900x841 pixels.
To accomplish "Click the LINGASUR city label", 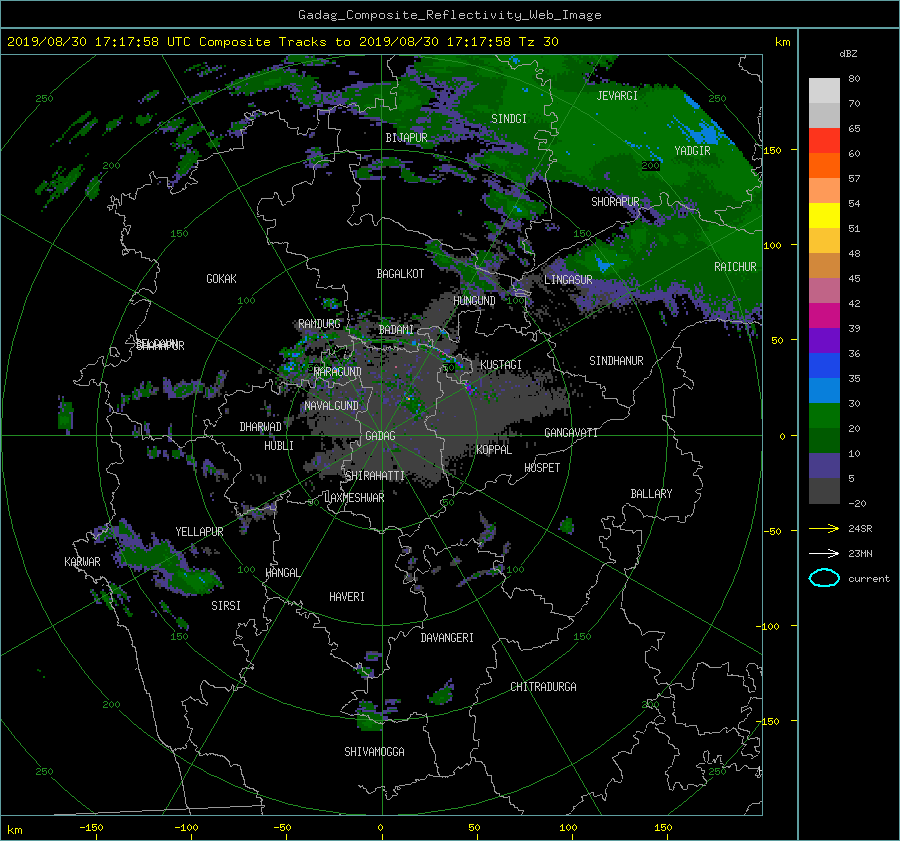I will 568,280.
